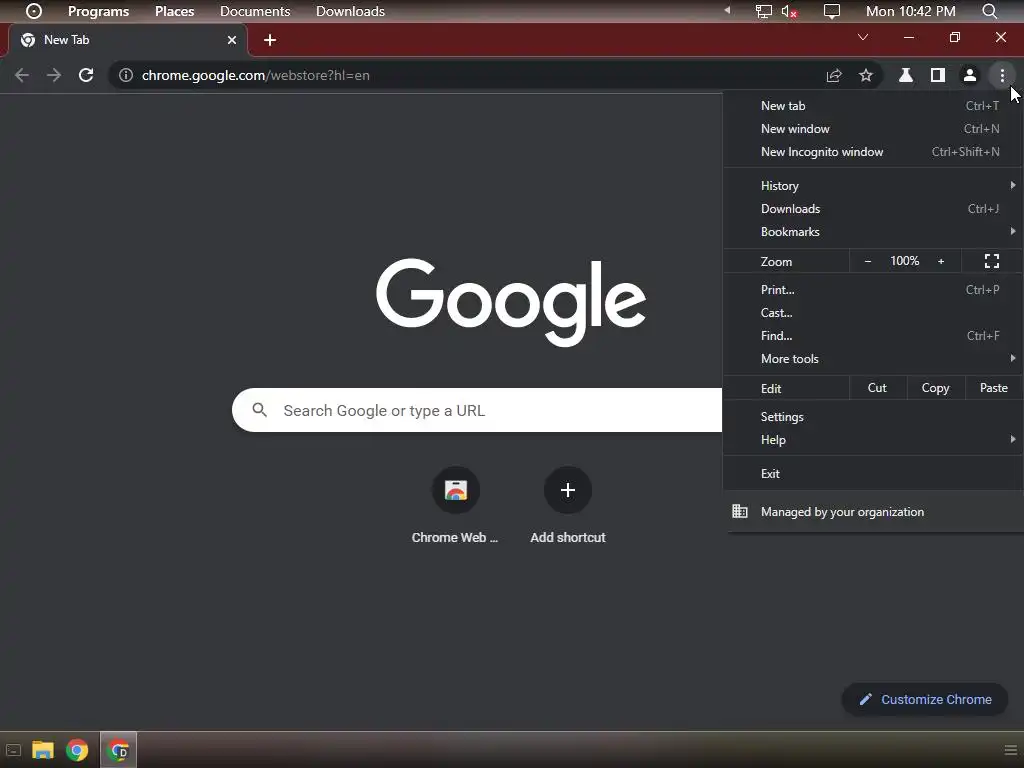The image size is (1024, 768).
Task: Share this page icon in address bar
Action: (834, 75)
